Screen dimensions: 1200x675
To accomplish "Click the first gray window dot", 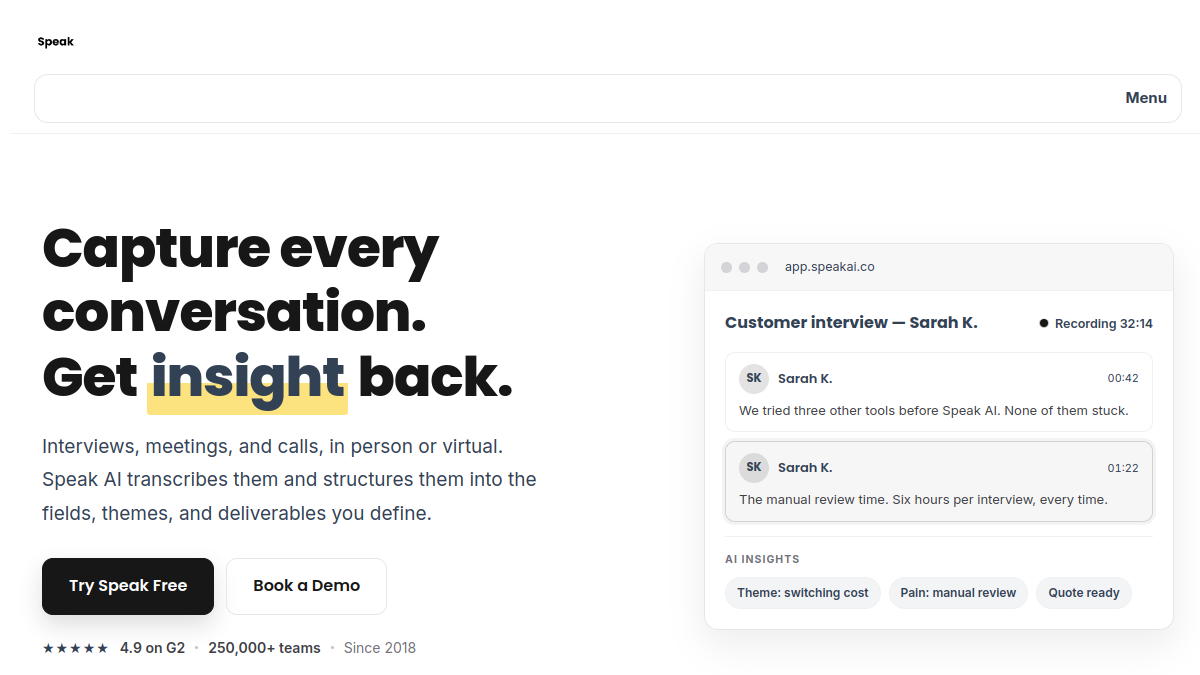I will [x=727, y=267].
